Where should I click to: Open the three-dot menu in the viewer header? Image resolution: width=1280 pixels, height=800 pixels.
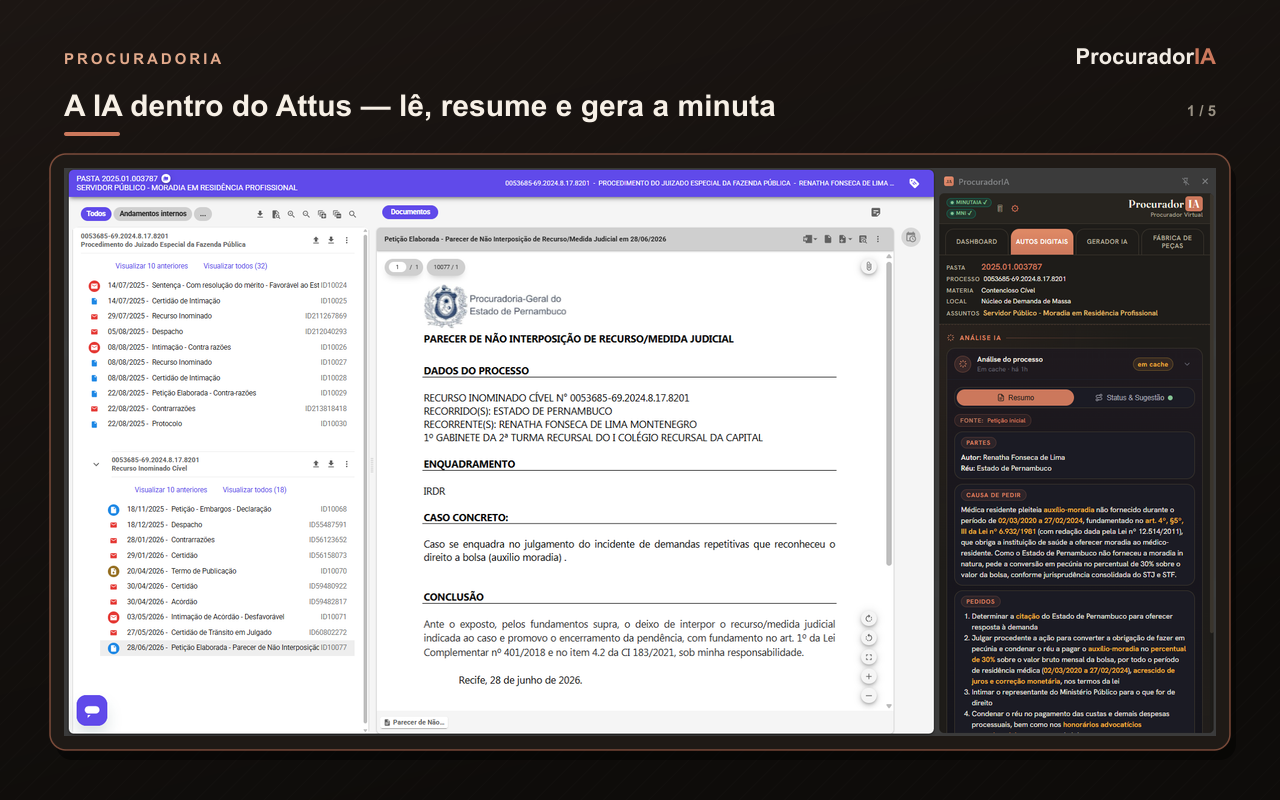[x=879, y=239]
